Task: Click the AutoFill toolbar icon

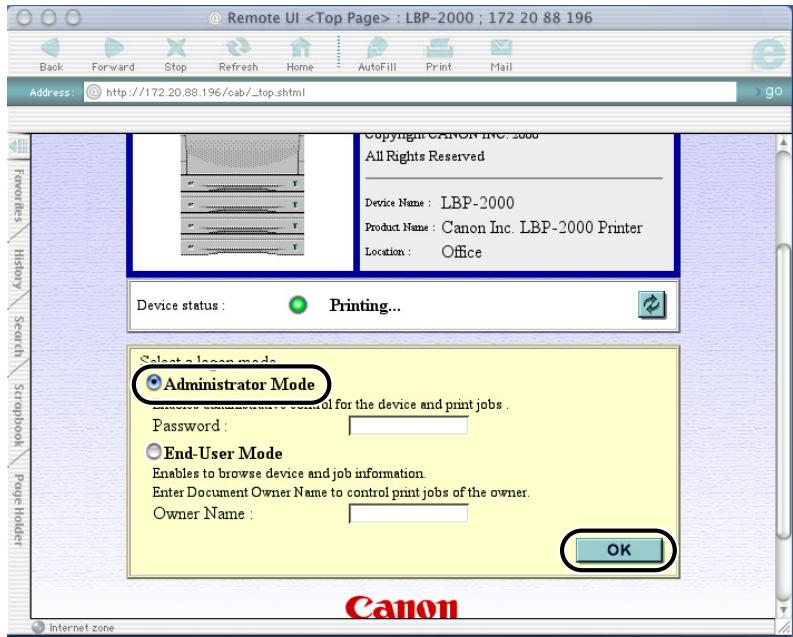Action: pyautogui.click(x=377, y=54)
